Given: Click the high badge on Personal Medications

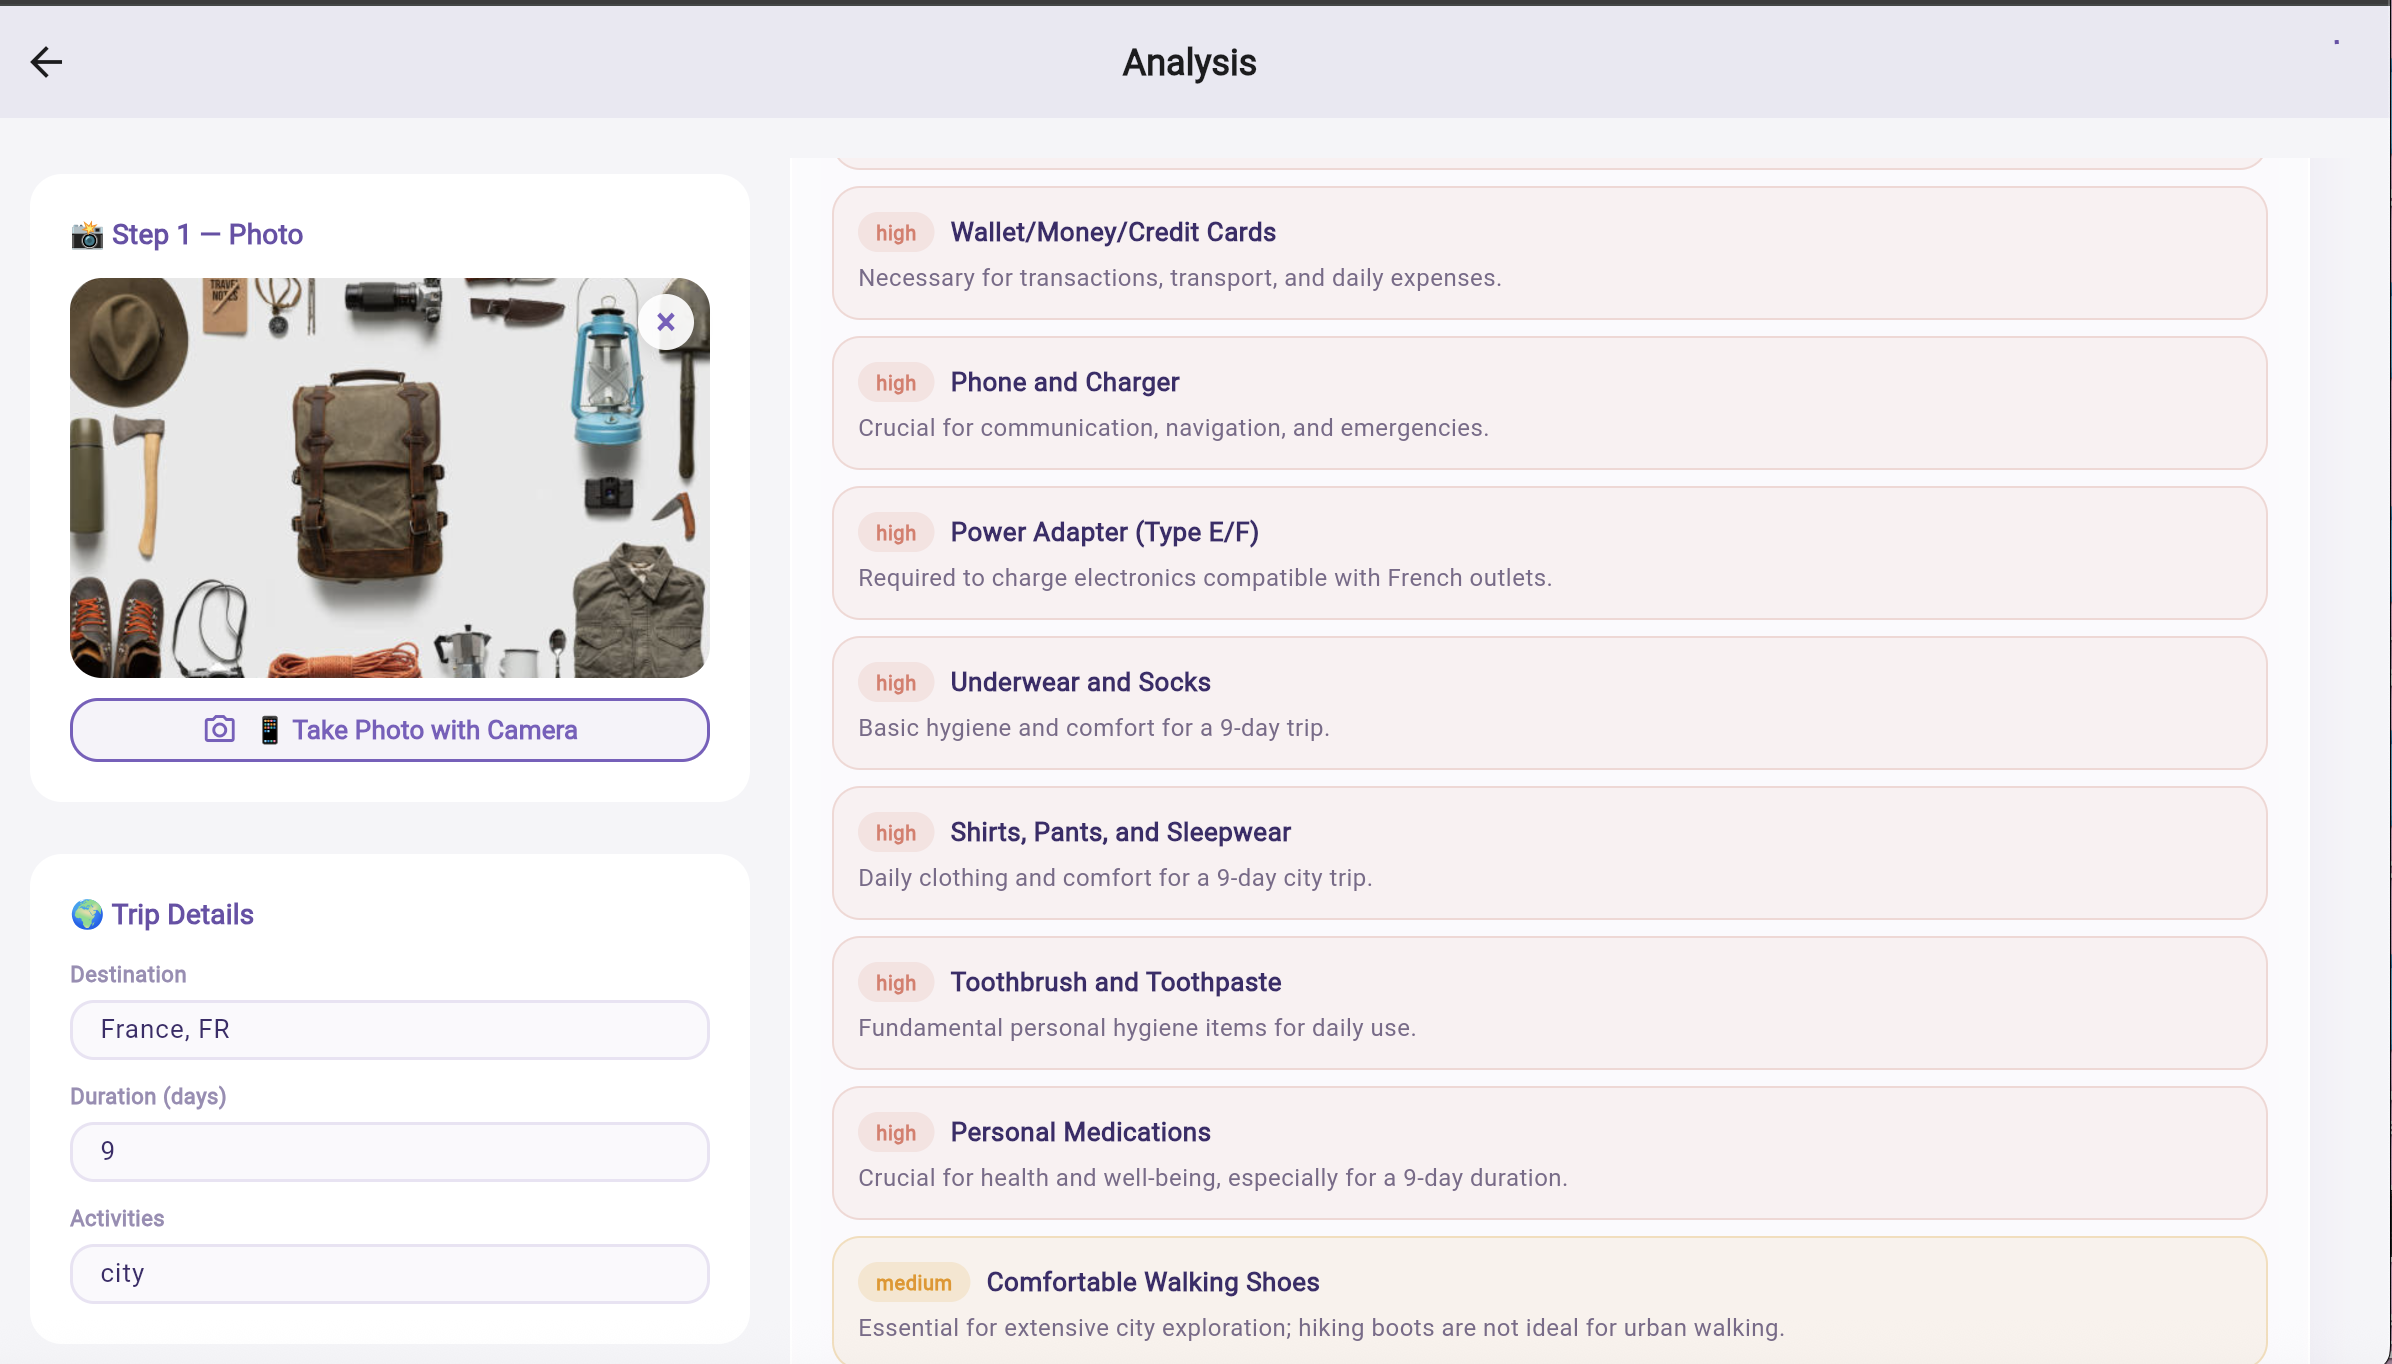Looking at the screenshot, I should click(895, 1133).
